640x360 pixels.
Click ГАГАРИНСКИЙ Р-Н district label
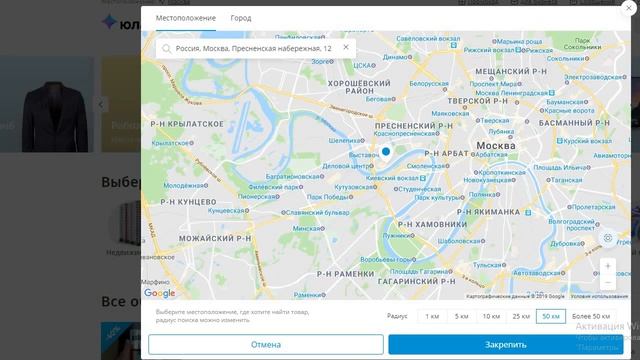(417, 282)
